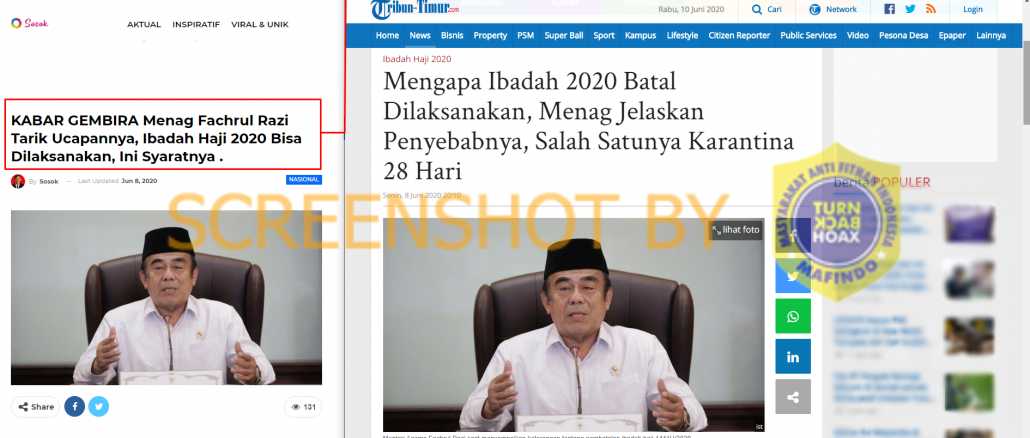This screenshot has height=438, width=1030.
Task: Open the INSPIRATIF menu on Sosok
Action: pyautogui.click(x=196, y=24)
